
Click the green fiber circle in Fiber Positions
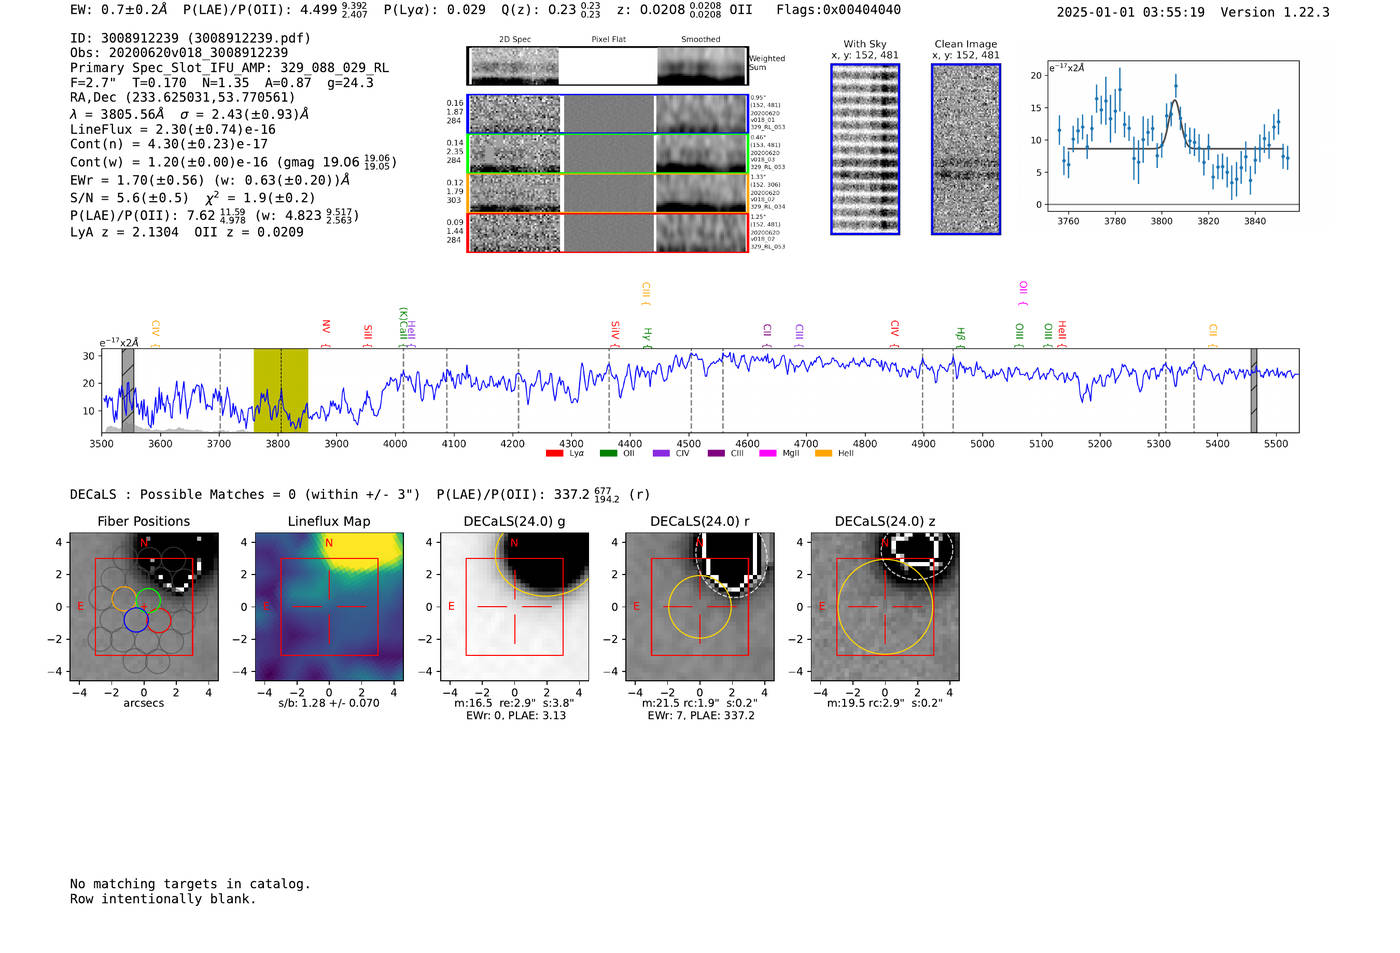148,600
